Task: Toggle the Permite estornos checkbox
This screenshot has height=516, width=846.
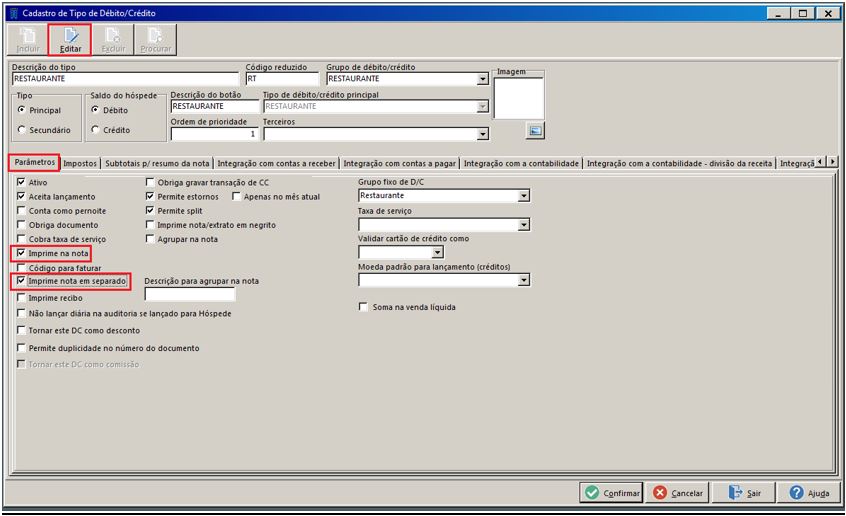Action: 150,196
